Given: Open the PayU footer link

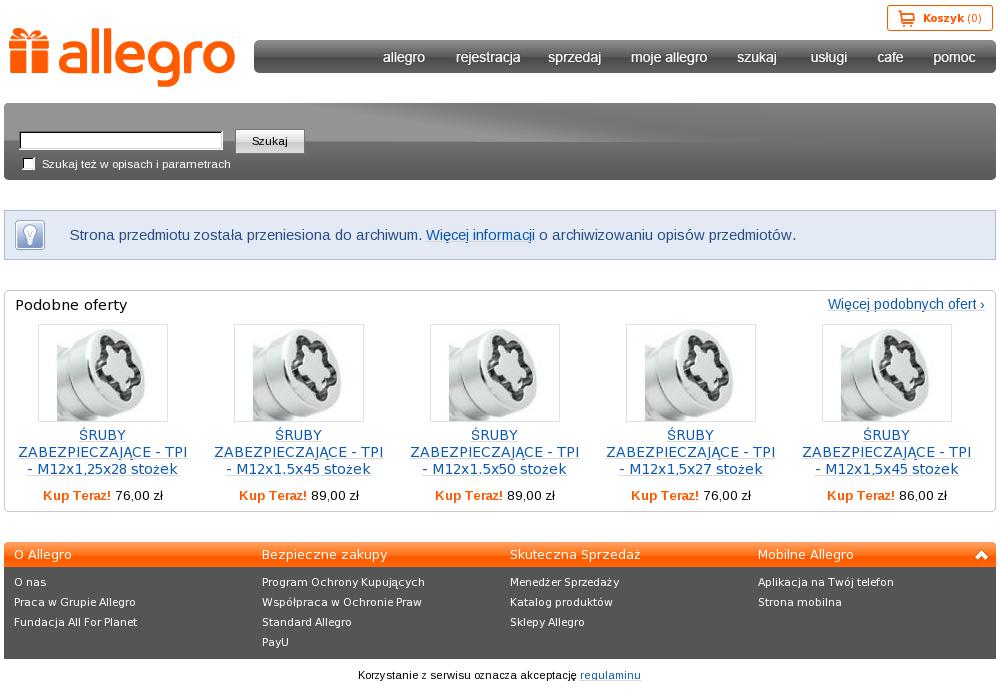Looking at the screenshot, I should click(x=276, y=642).
